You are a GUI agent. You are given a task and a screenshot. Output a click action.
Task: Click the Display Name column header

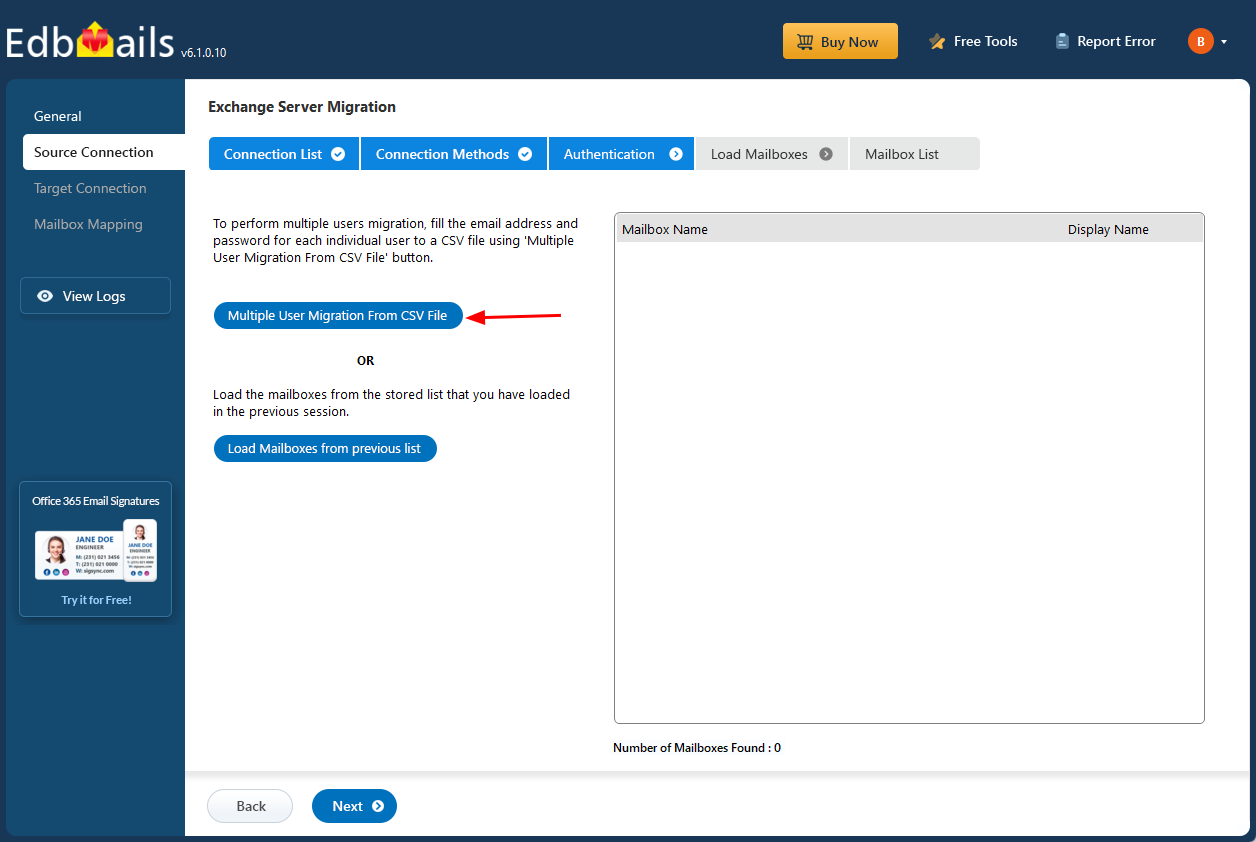tap(1108, 229)
